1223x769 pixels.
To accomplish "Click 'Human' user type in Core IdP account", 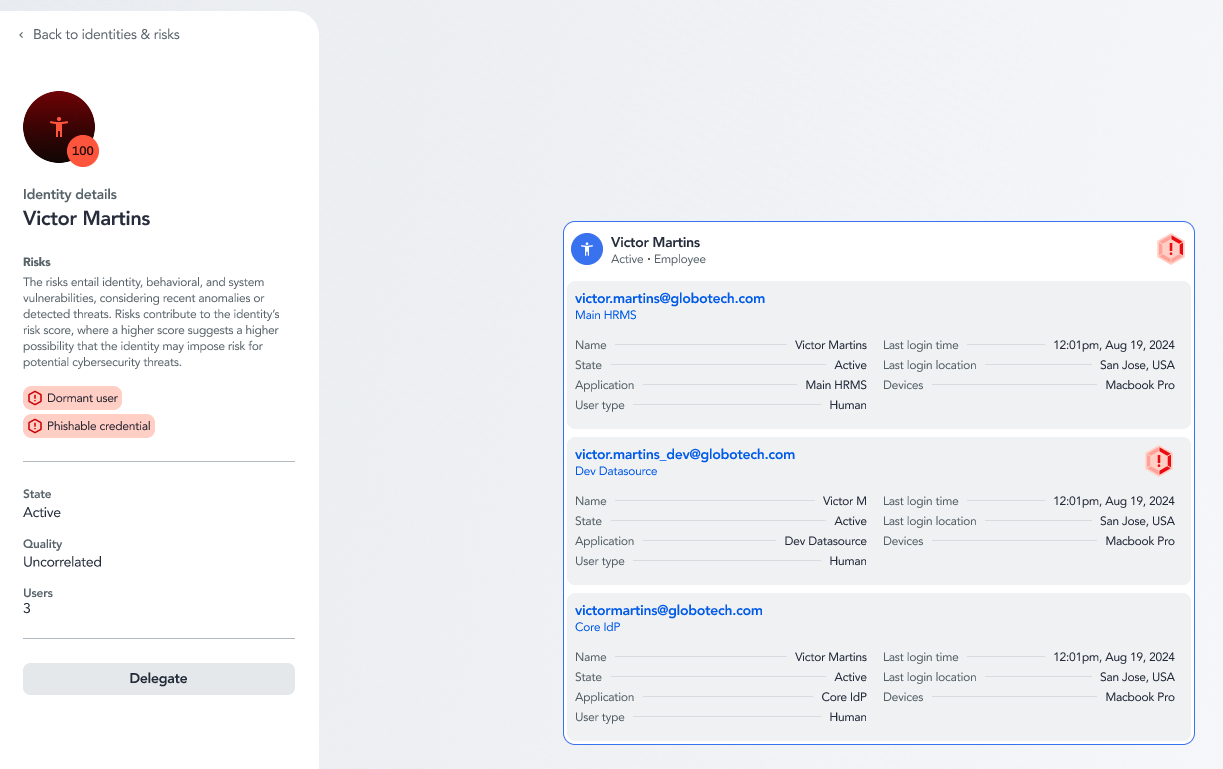I will (848, 717).
